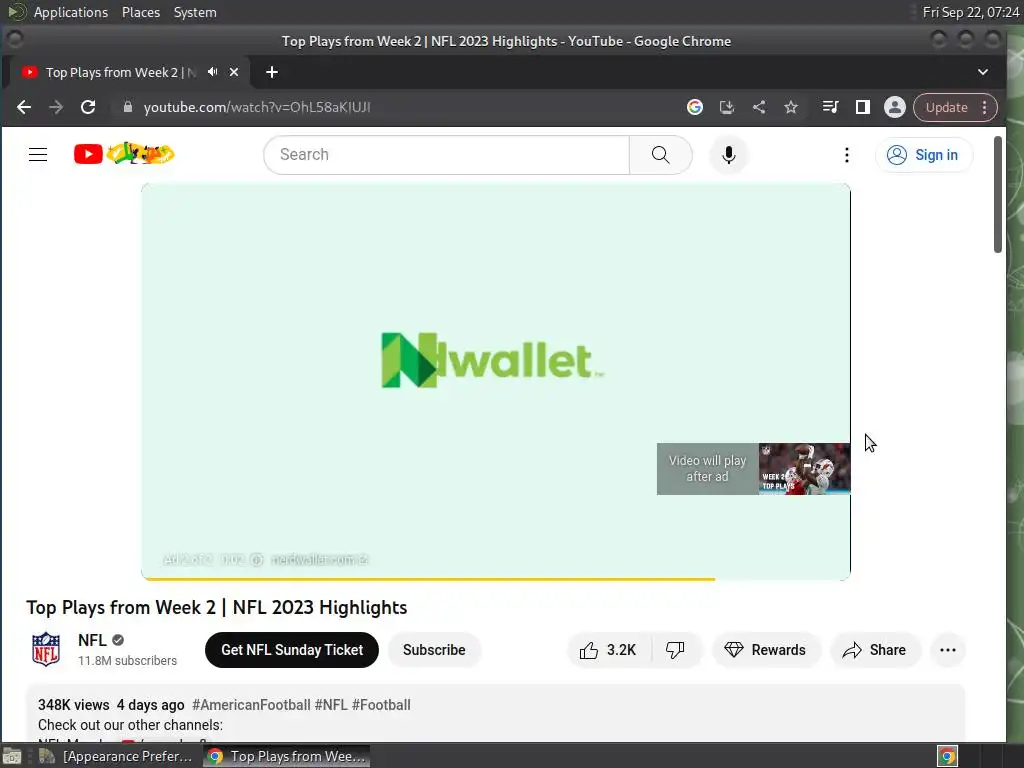Focus the YouTube Search field
Viewport: 1024px width, 768px height.
point(447,155)
